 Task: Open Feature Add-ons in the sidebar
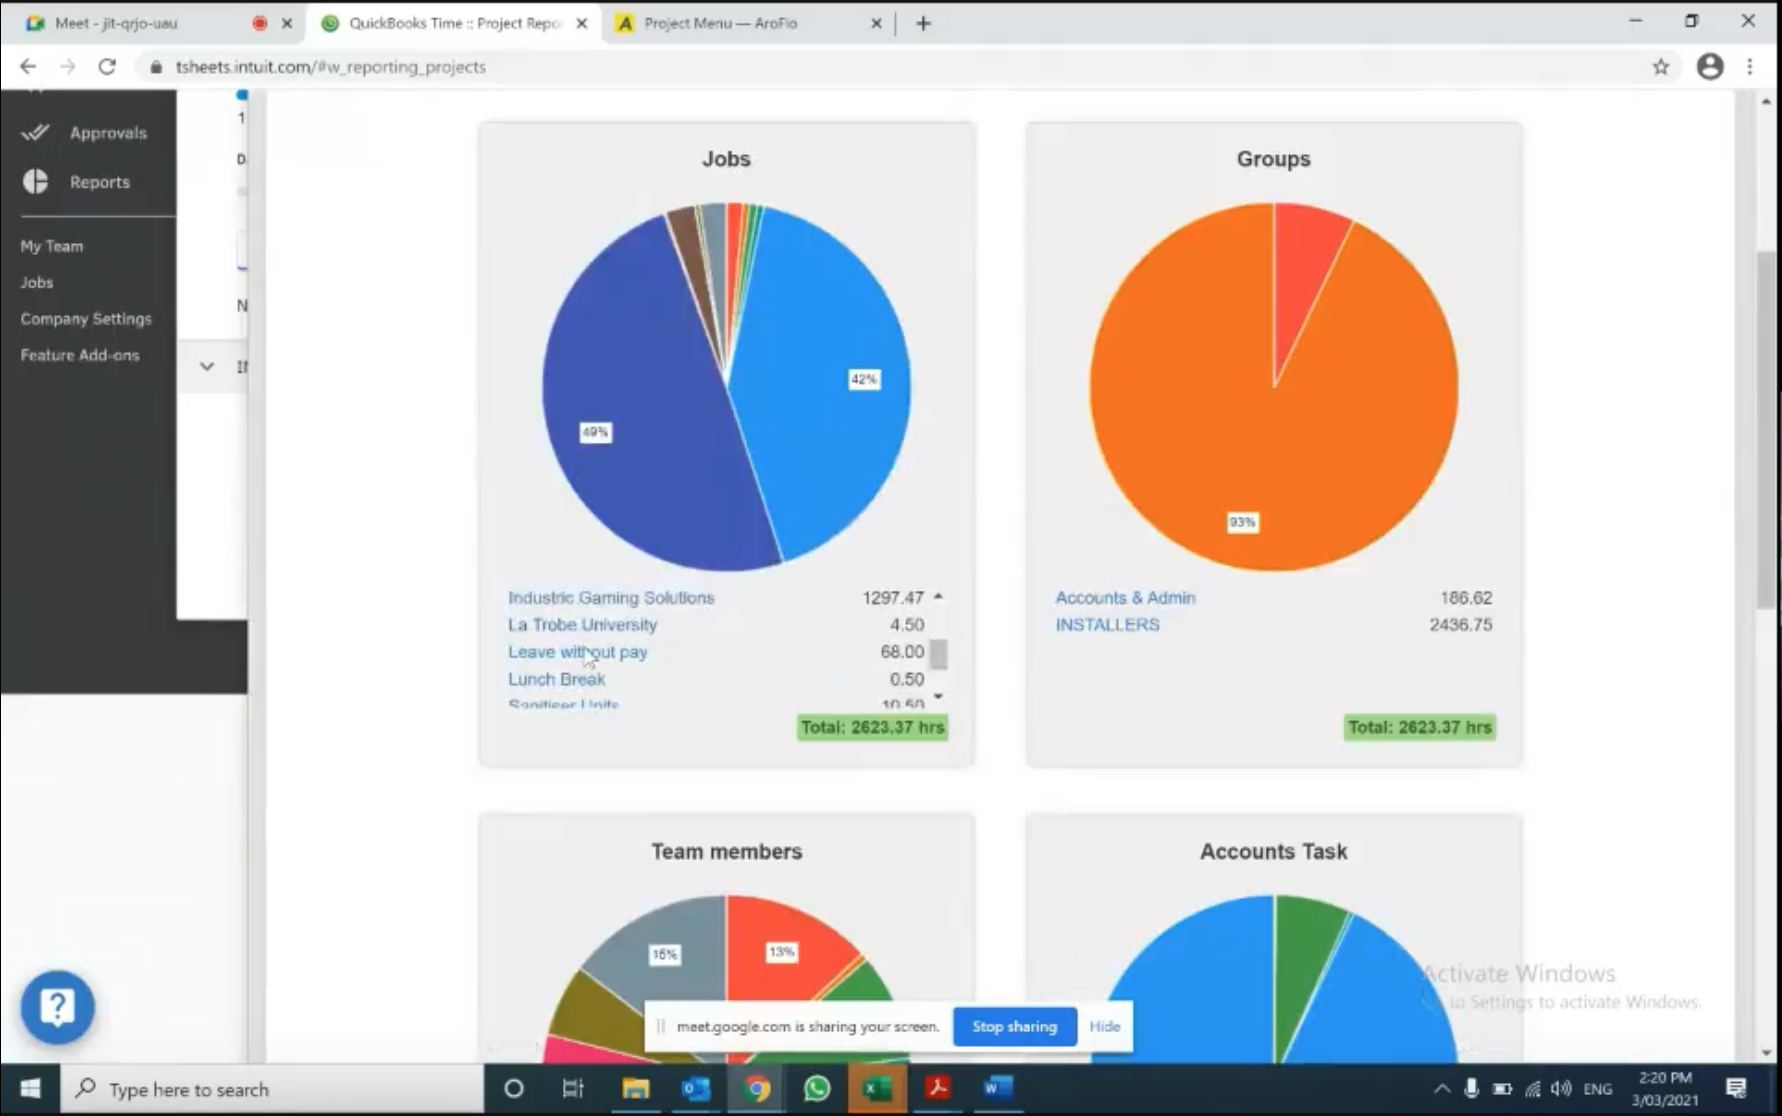click(x=80, y=355)
